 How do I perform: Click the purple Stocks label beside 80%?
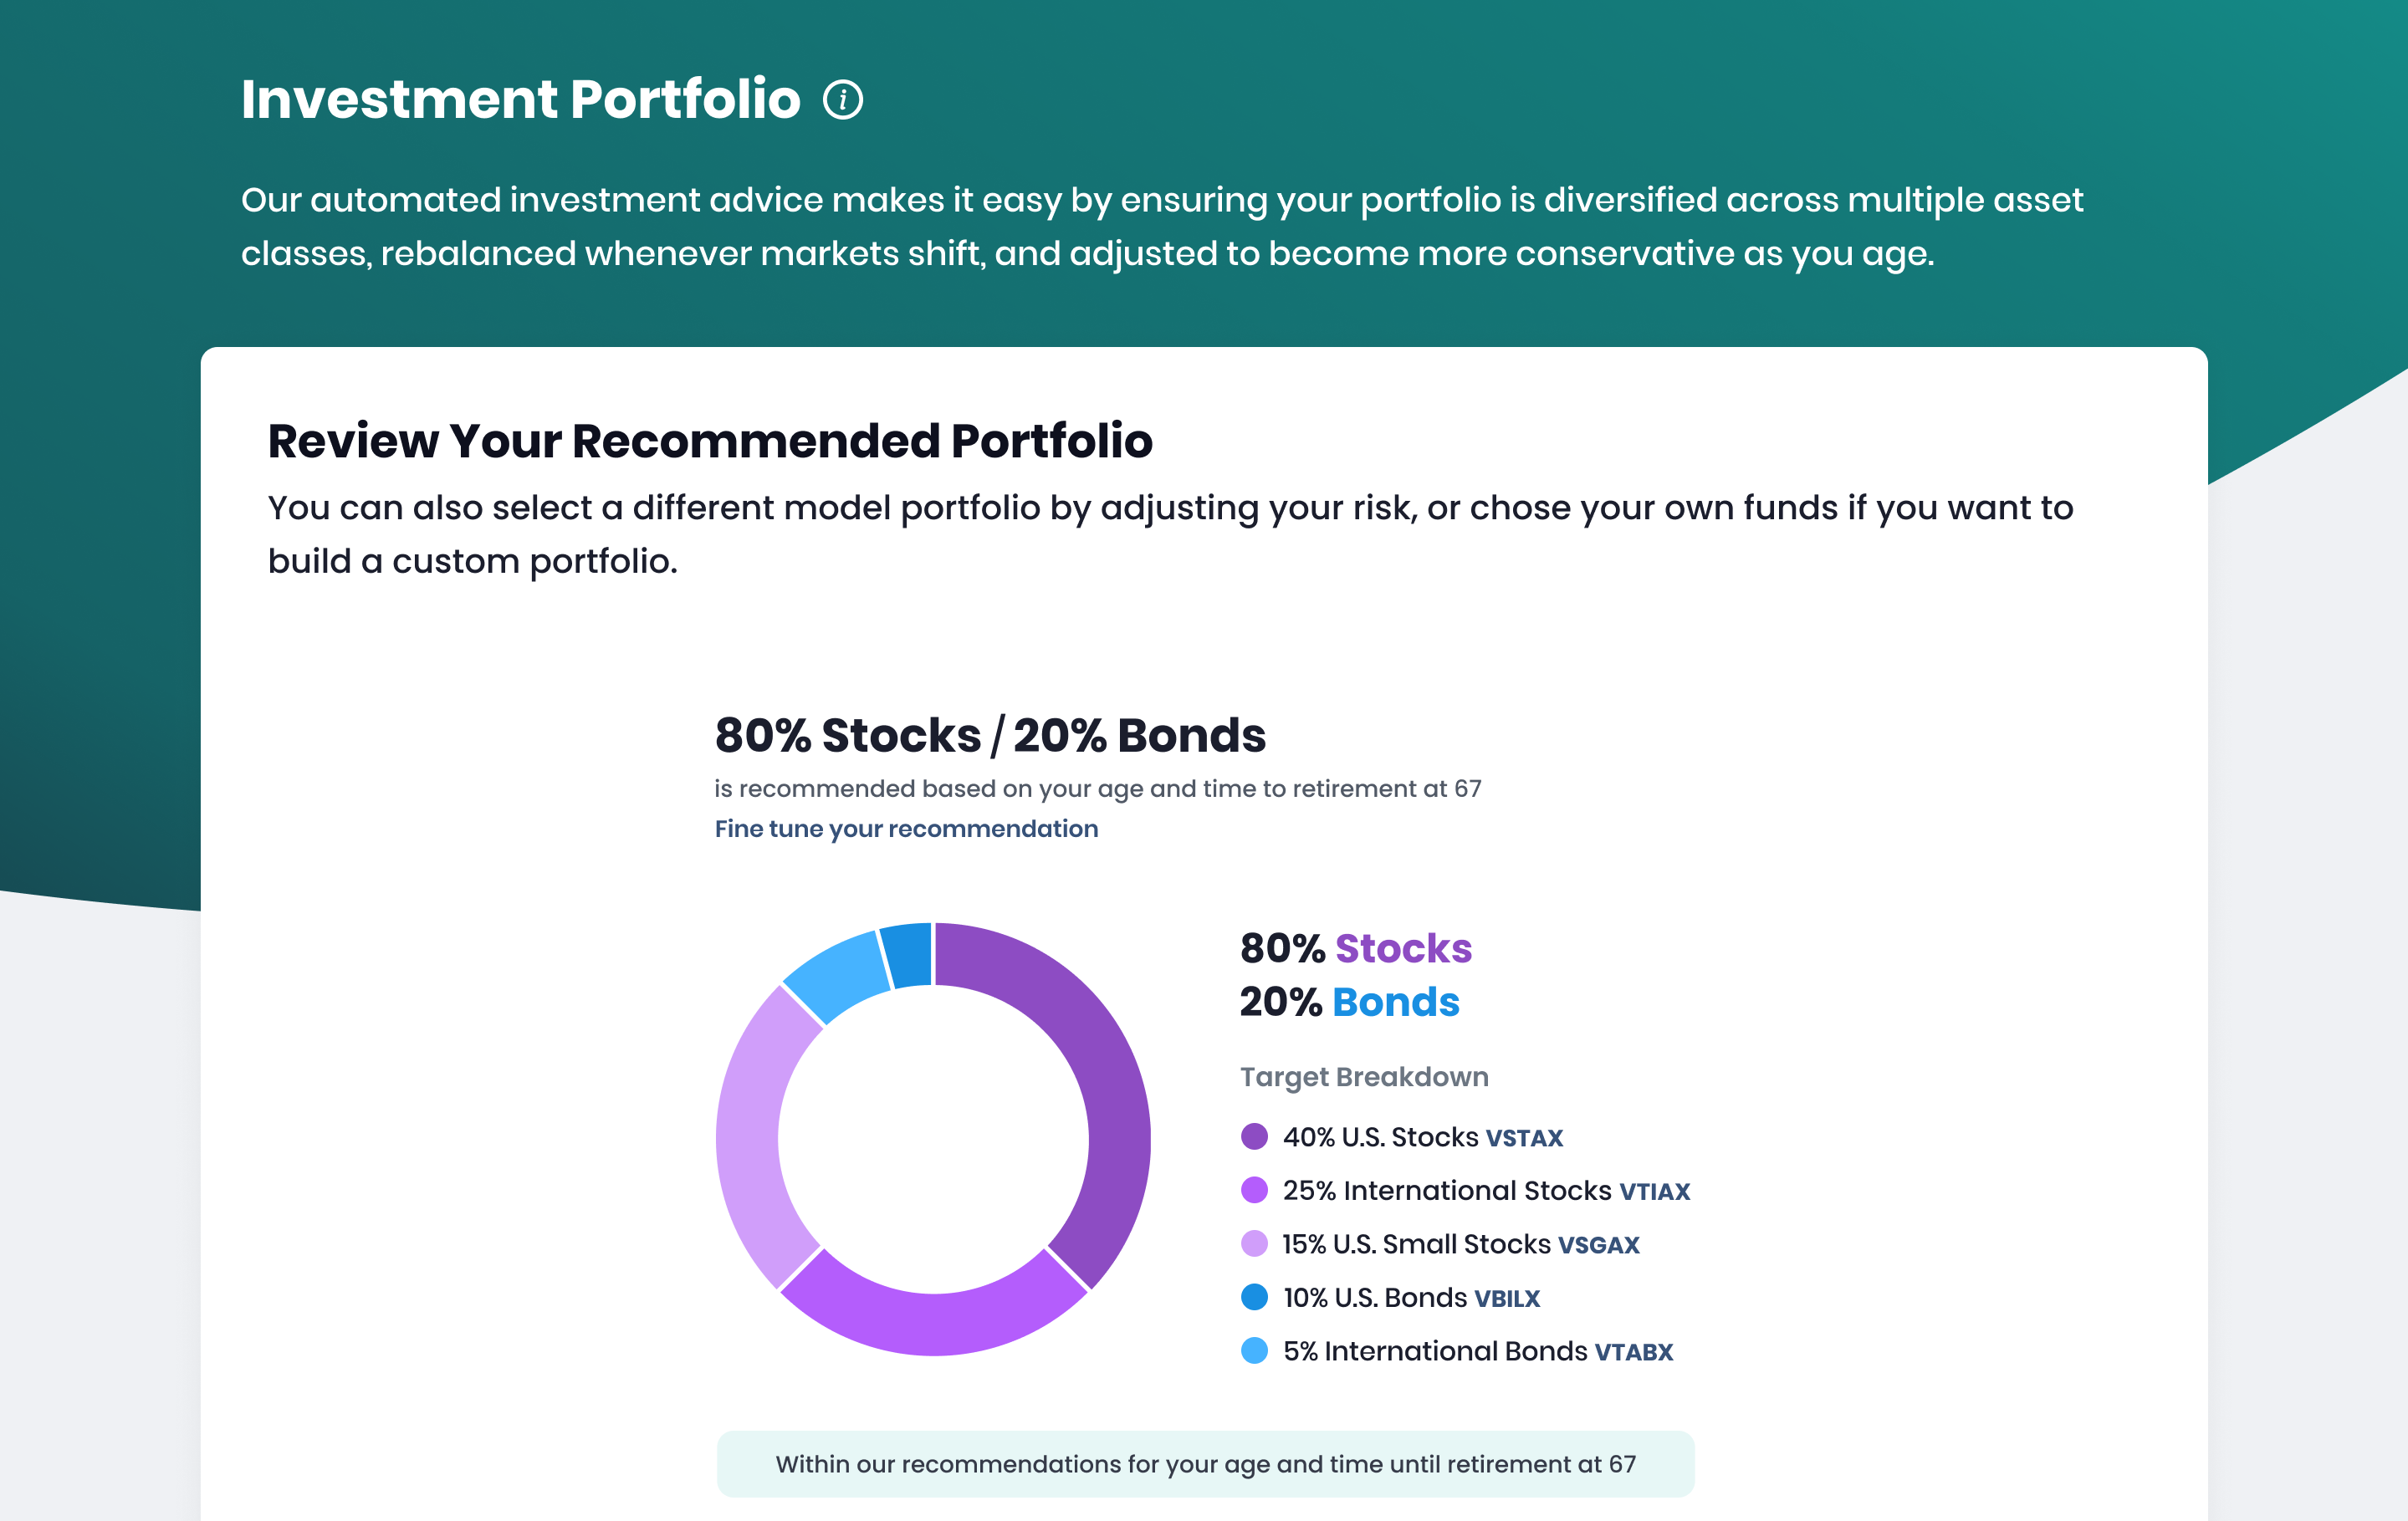[1403, 949]
